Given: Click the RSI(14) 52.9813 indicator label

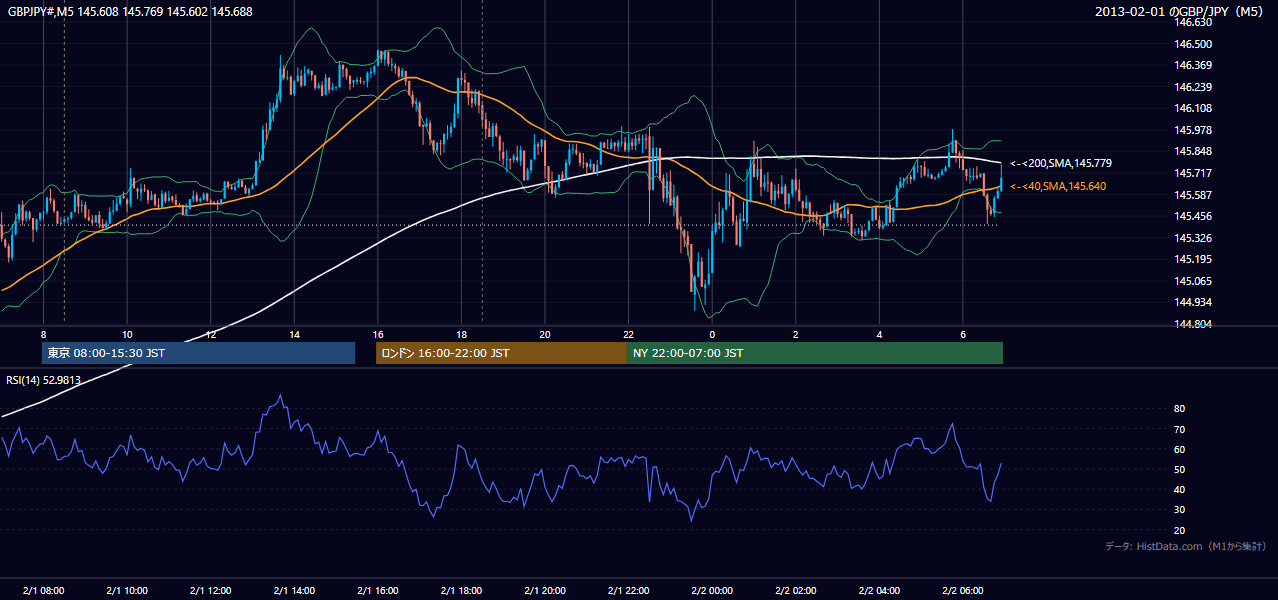Looking at the screenshot, I should (x=44, y=380).
